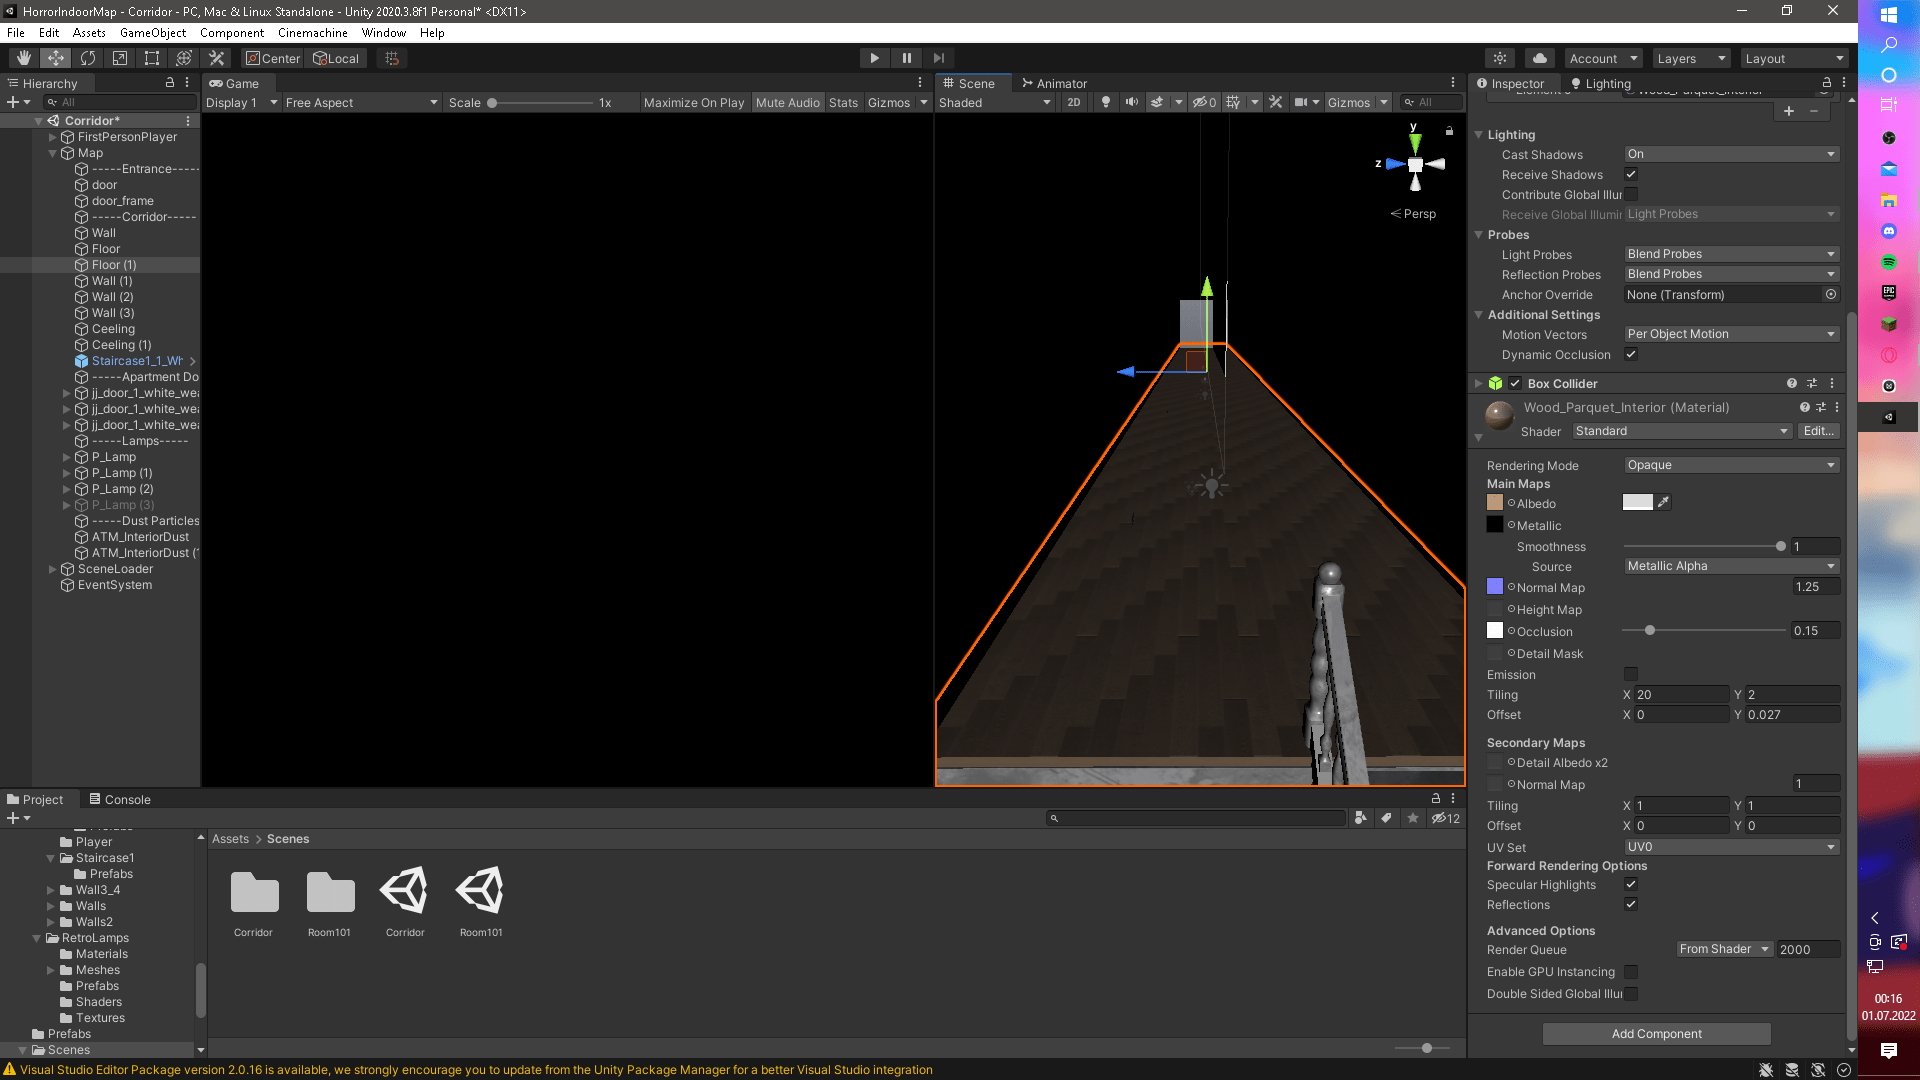Click the Pause button
Viewport: 1920px width, 1080px height.
(x=906, y=58)
